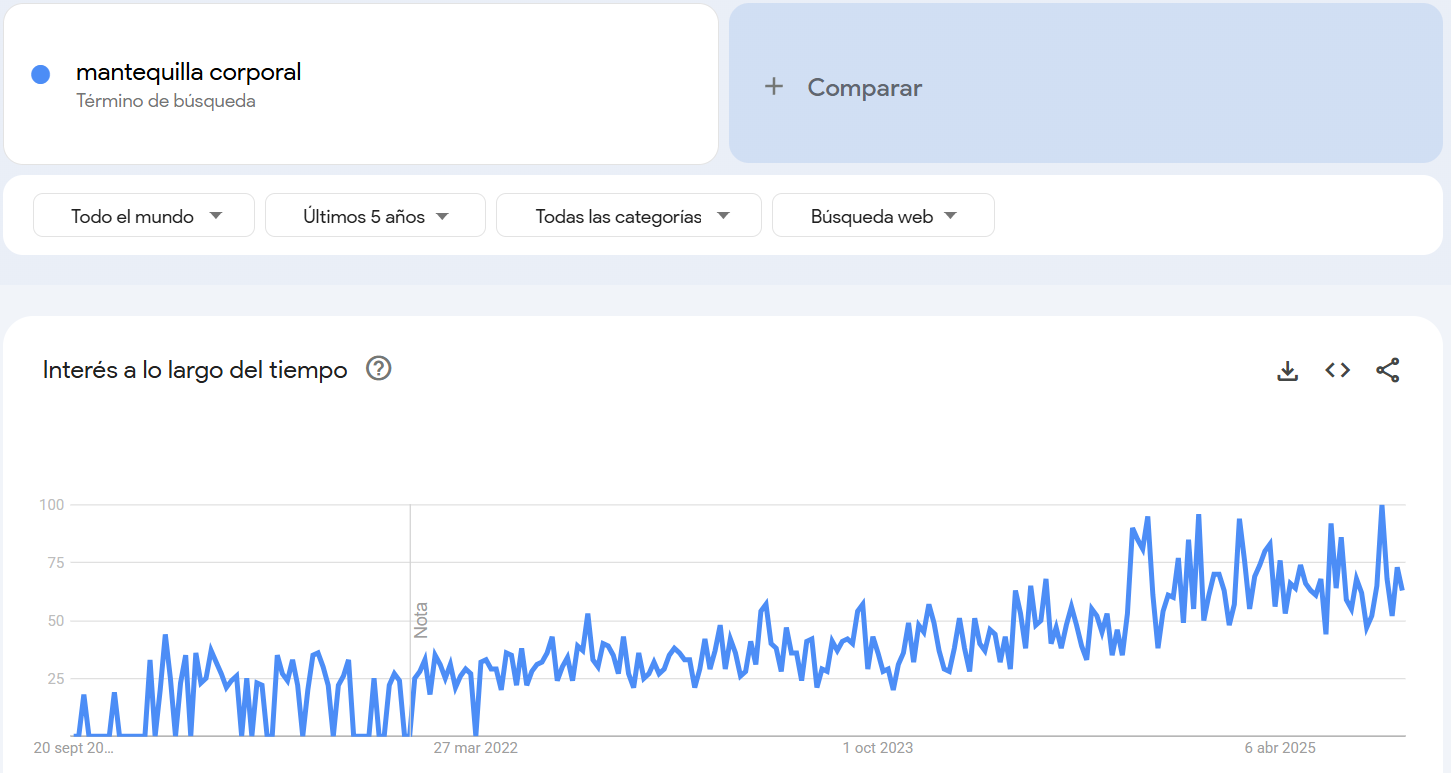Expand the Todo el mundo region dropdown
The image size is (1451, 773).
pos(144,216)
